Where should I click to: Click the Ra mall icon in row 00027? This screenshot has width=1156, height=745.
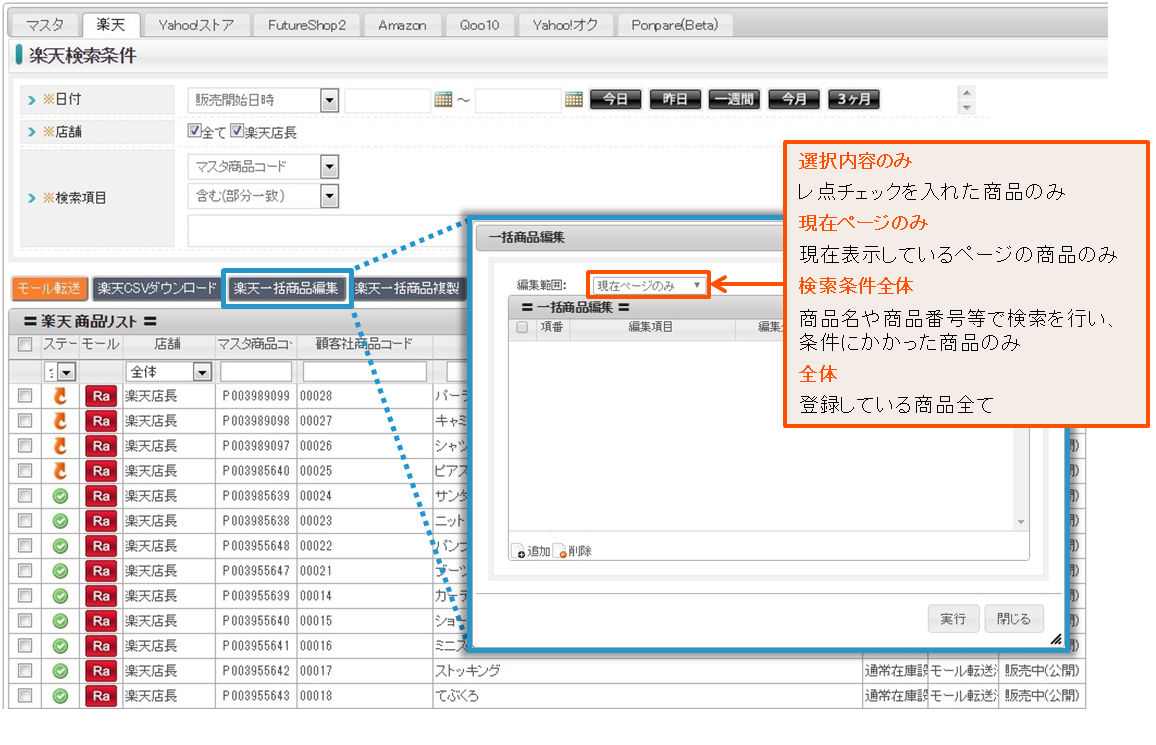pos(101,422)
